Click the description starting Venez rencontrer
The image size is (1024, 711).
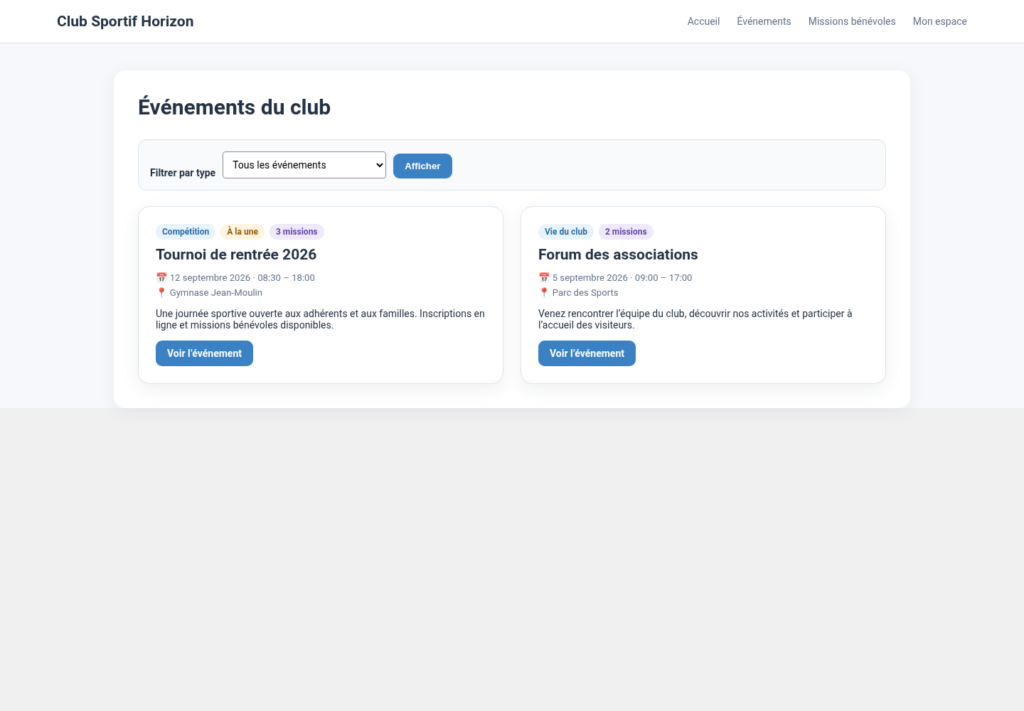695,319
